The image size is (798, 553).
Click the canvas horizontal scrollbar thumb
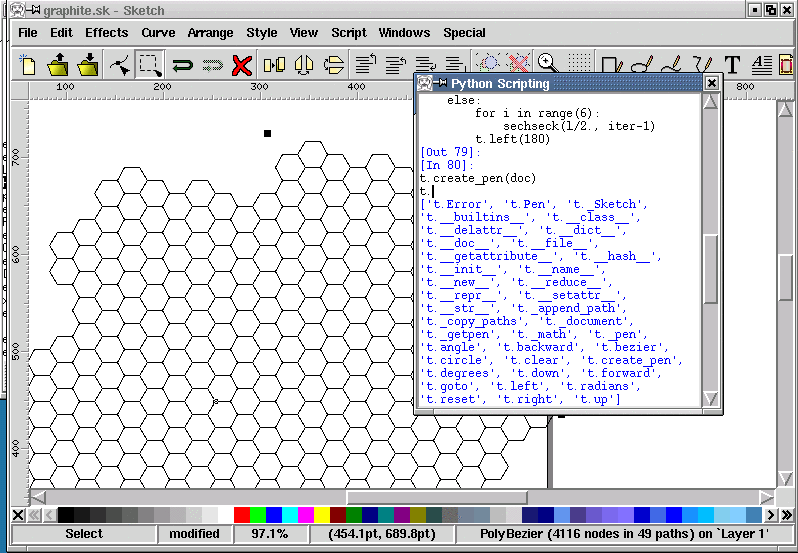(437, 497)
